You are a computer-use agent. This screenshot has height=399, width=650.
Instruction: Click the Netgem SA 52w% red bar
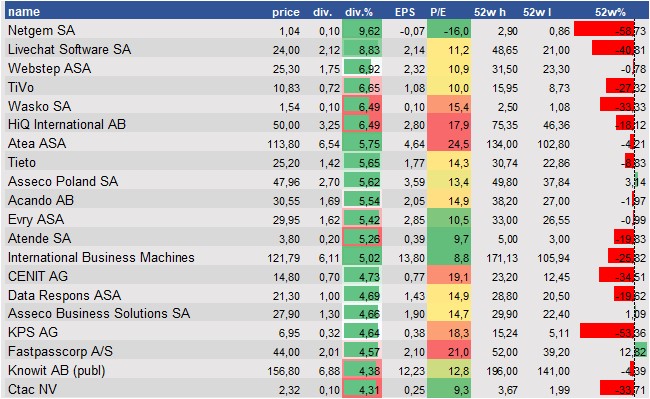pos(604,30)
